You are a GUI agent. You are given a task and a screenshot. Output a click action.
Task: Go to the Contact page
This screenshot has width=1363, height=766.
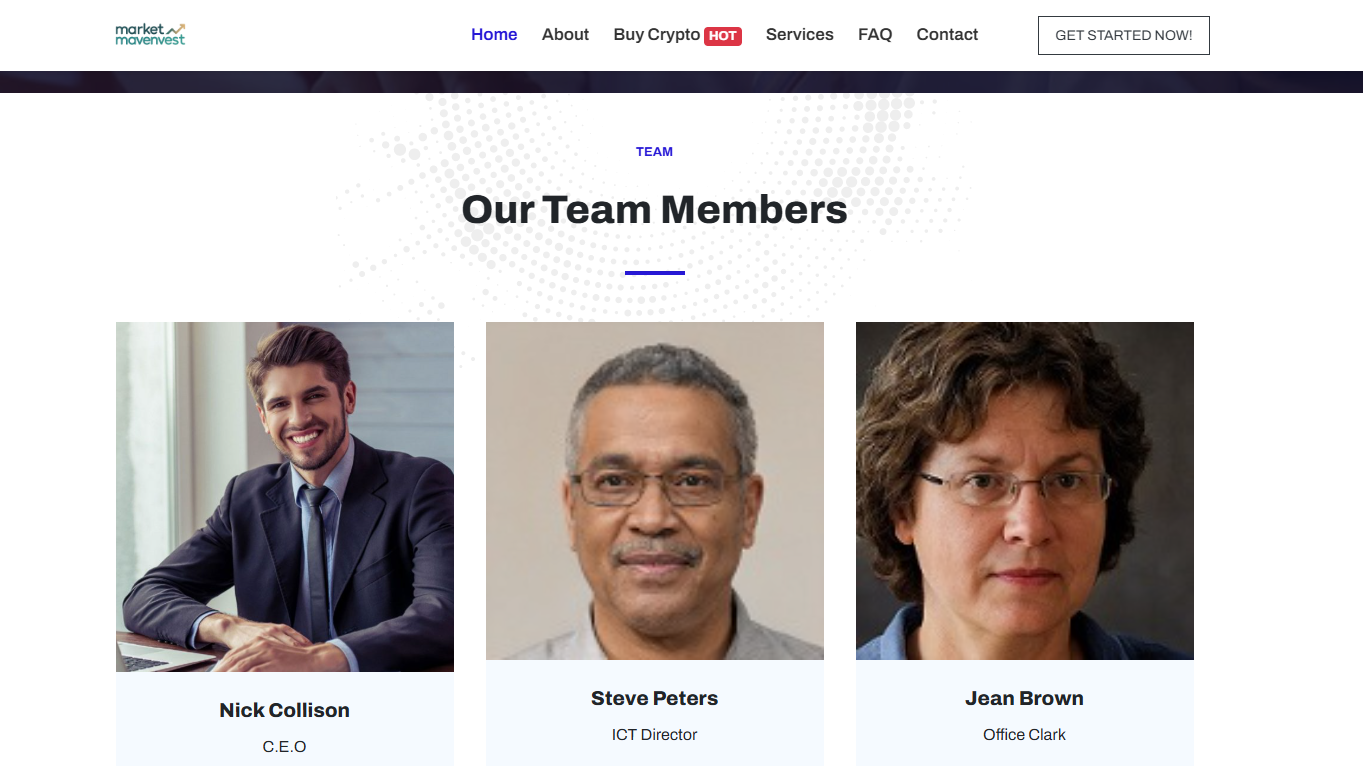(x=947, y=35)
